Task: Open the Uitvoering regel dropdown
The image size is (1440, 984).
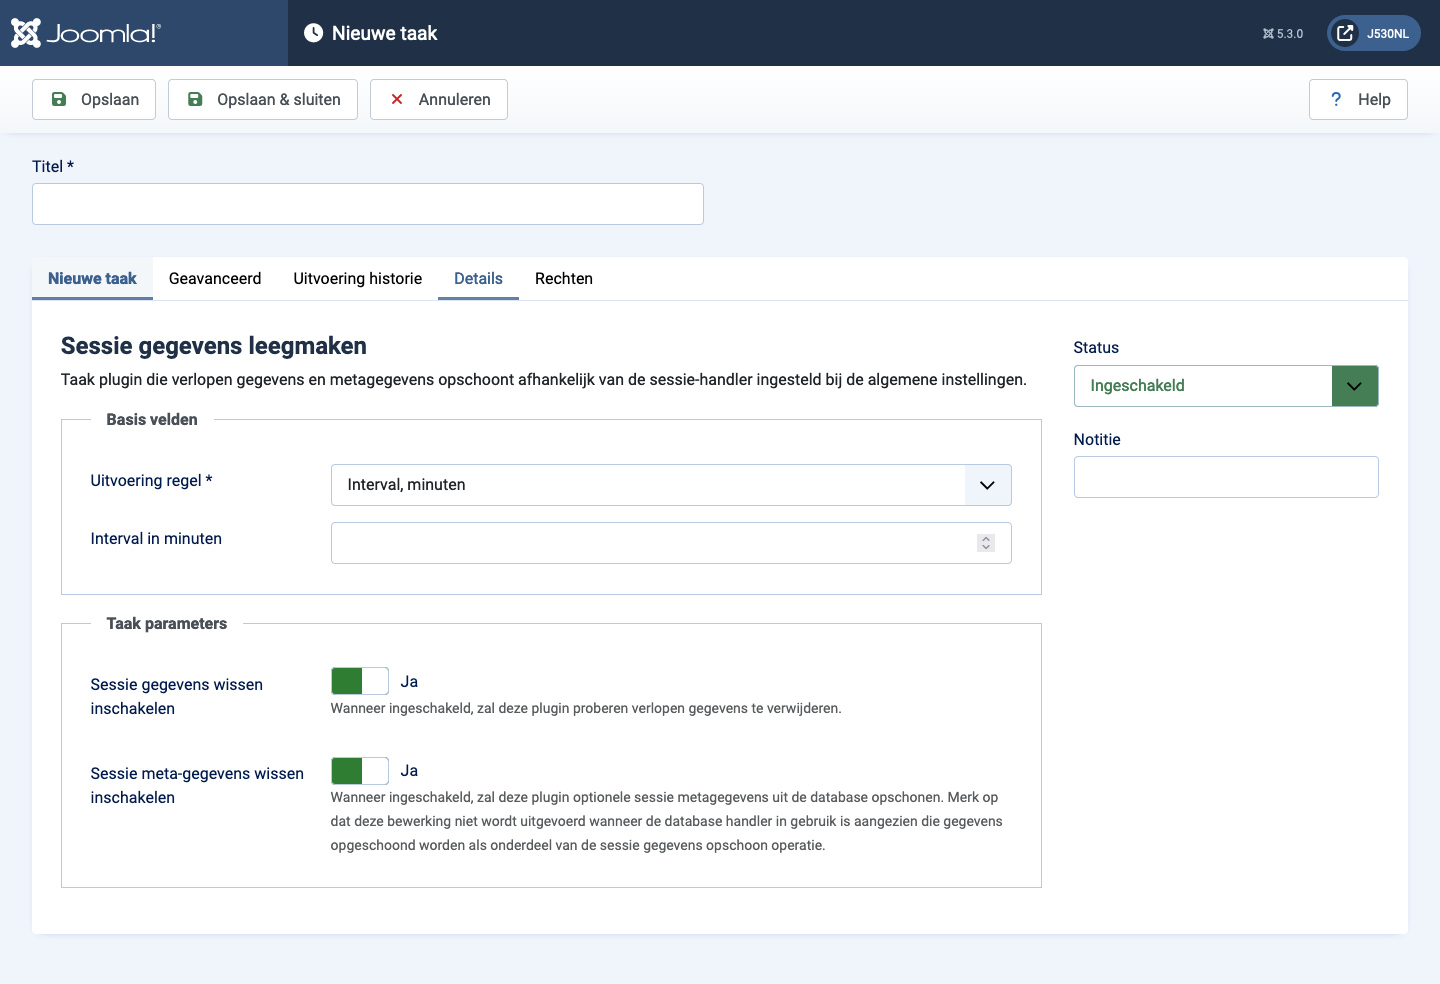Action: [x=671, y=485]
